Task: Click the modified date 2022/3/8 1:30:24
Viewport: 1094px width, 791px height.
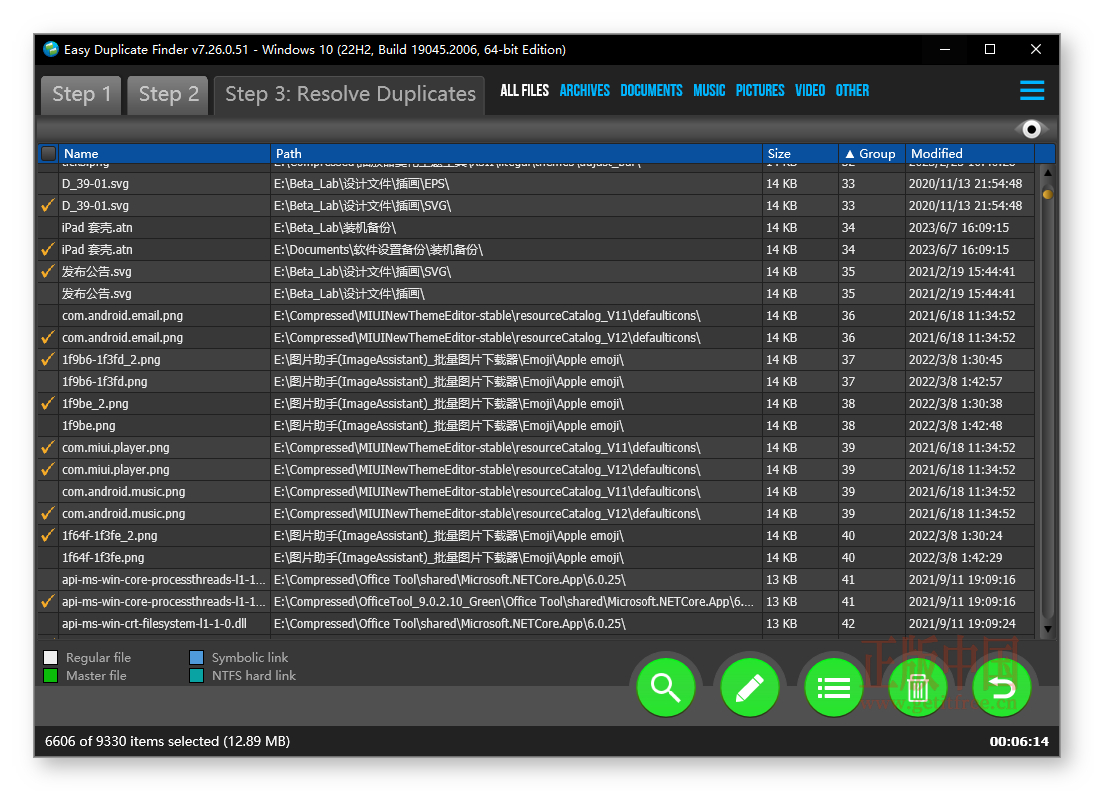Action: click(955, 536)
